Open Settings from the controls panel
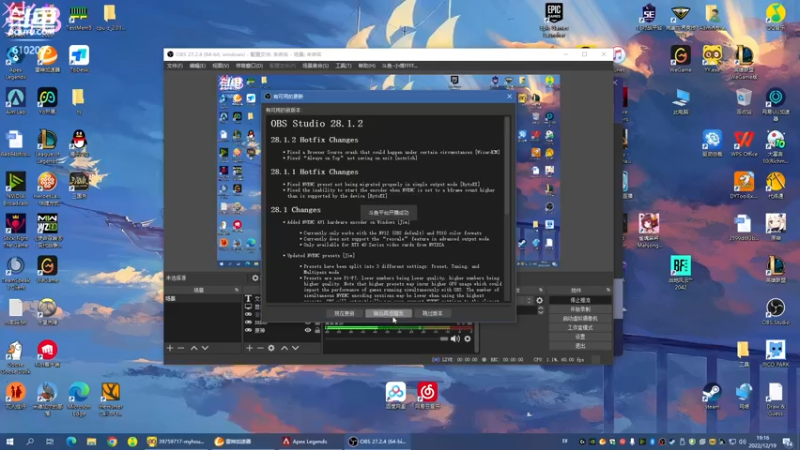This screenshot has height=450, width=800. pos(580,337)
